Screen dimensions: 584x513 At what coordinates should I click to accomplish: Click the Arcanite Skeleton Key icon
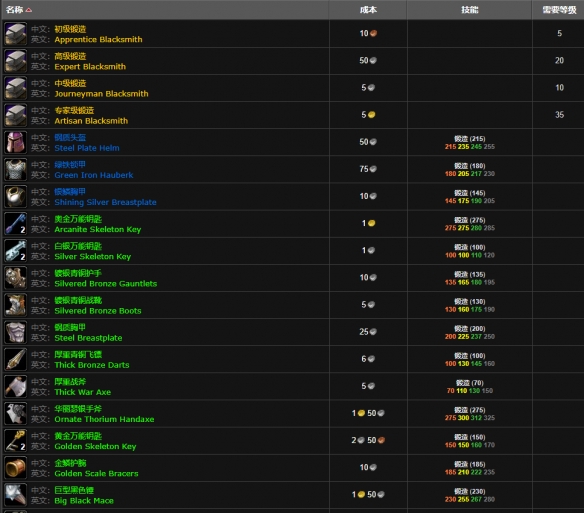pos(16,224)
